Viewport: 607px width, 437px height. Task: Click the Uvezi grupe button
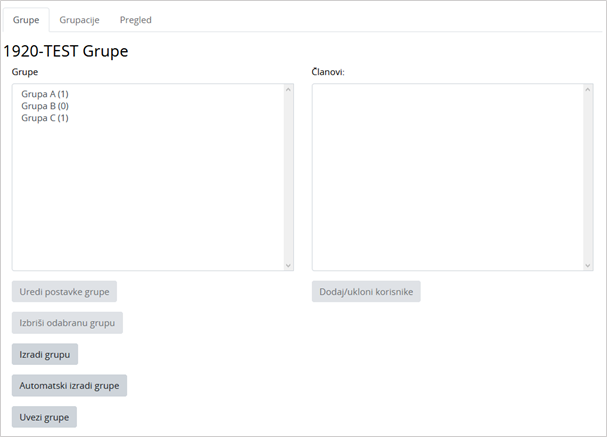tap(44, 417)
